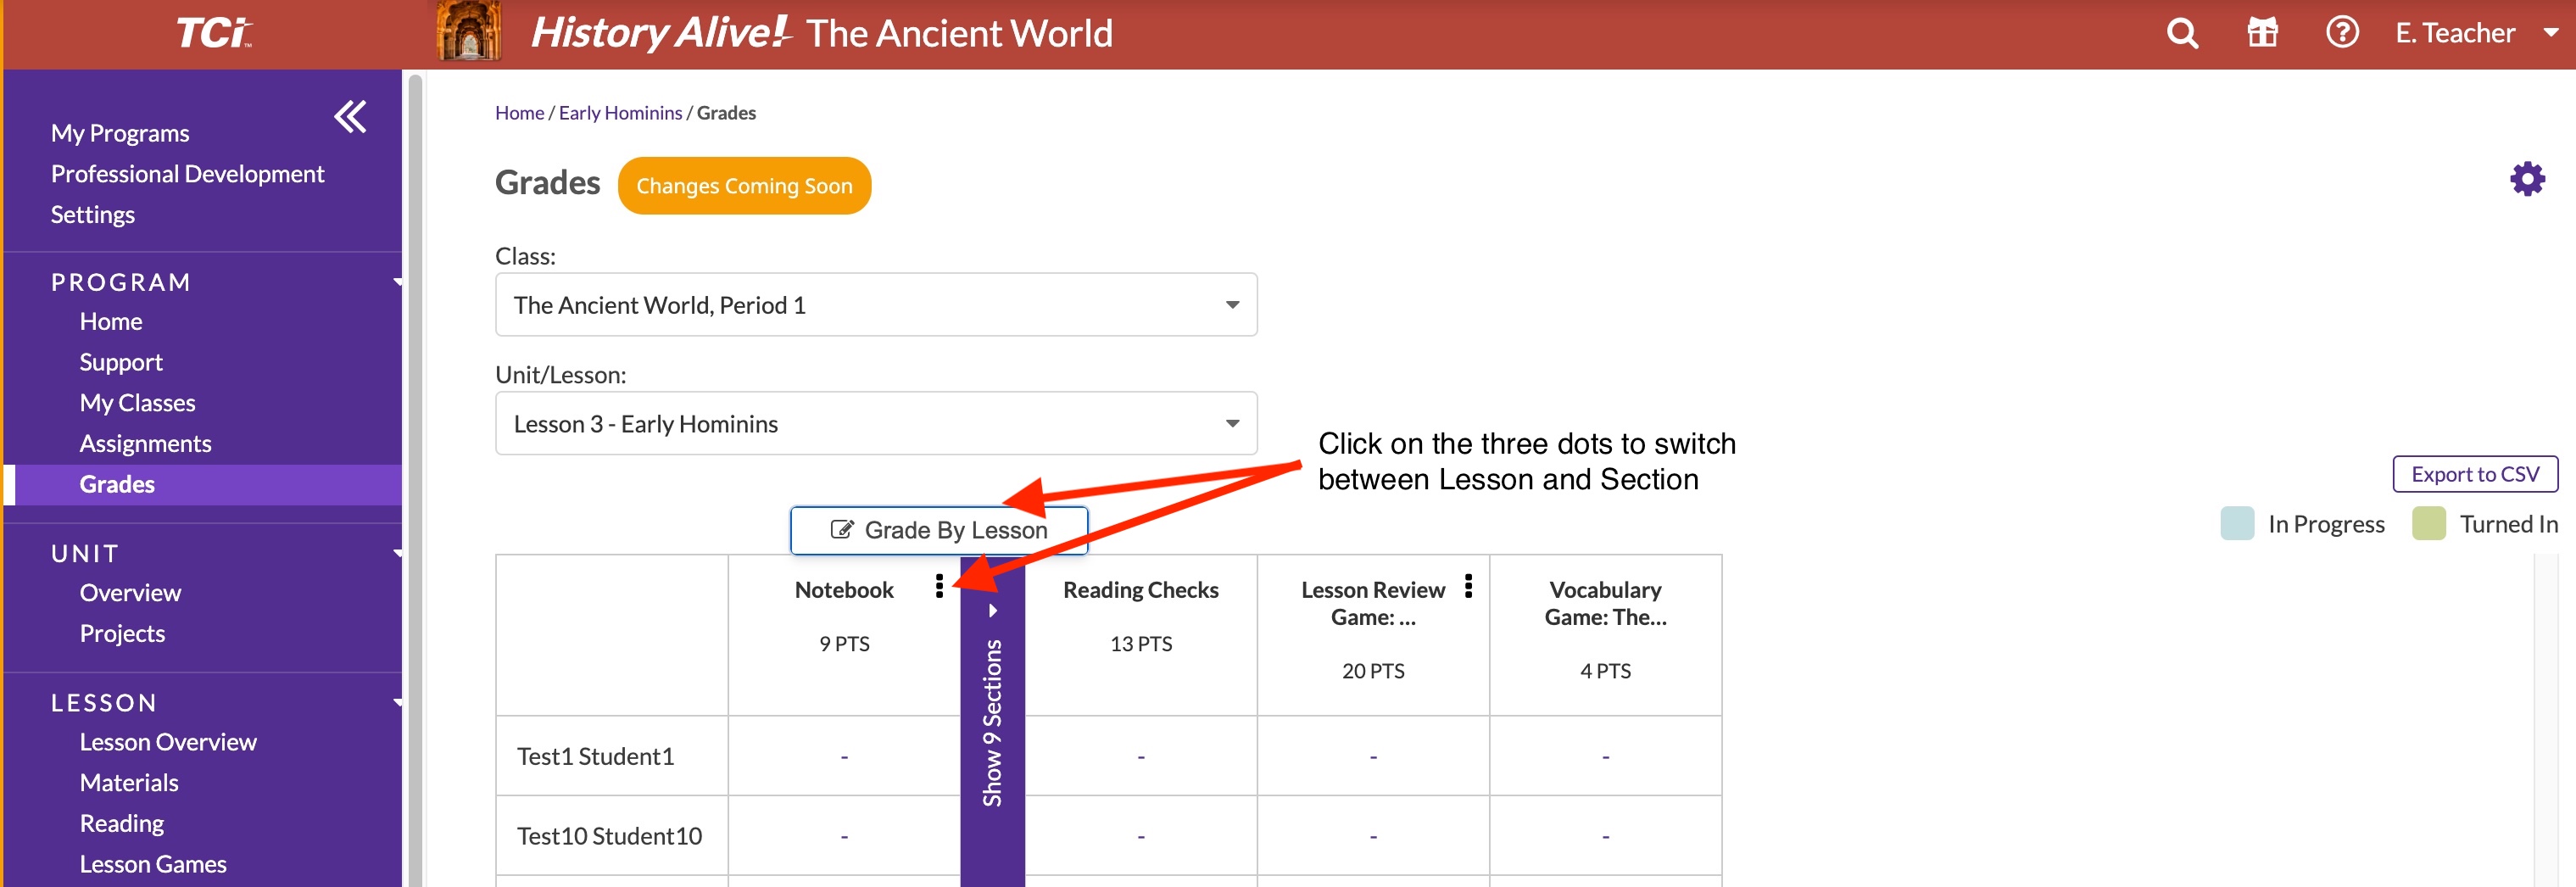
Task: Open the help question mark icon
Action: 2342,34
